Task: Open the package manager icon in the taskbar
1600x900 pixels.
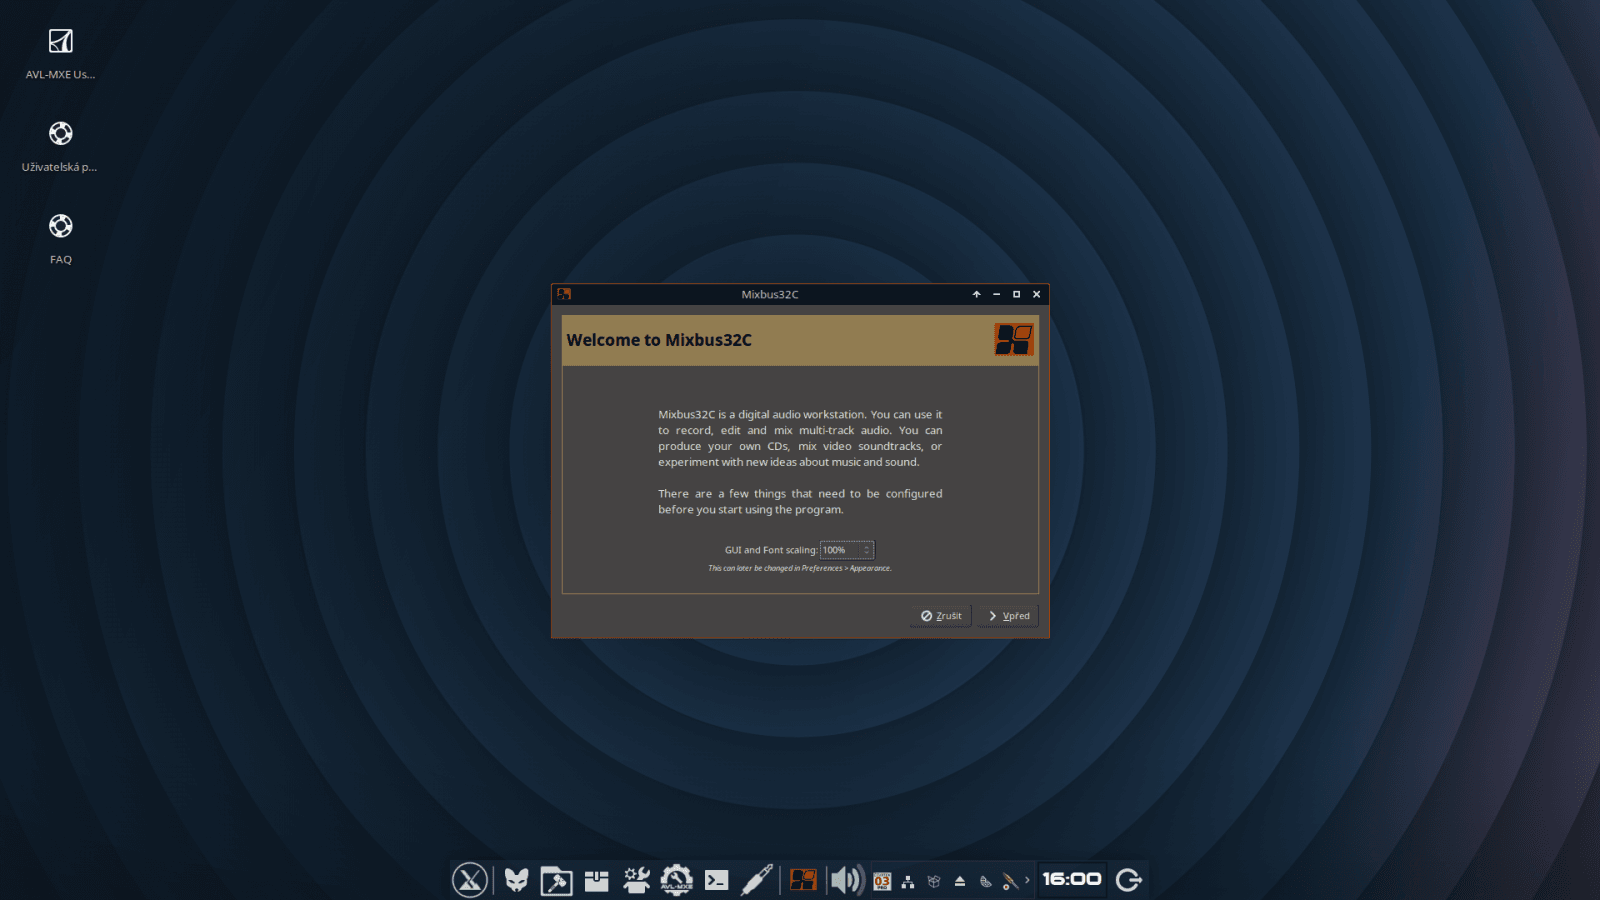Action: (596, 880)
